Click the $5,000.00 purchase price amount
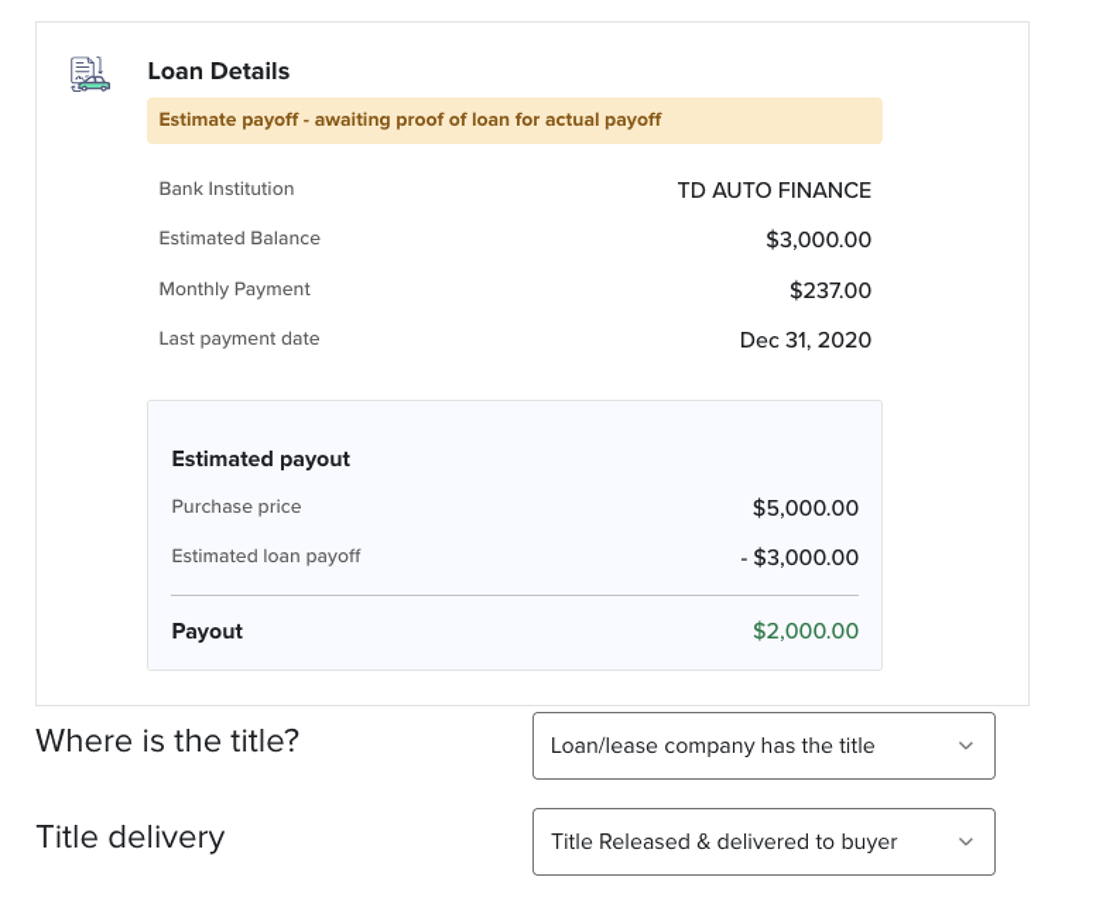The height and width of the screenshot is (904, 1120). point(805,508)
